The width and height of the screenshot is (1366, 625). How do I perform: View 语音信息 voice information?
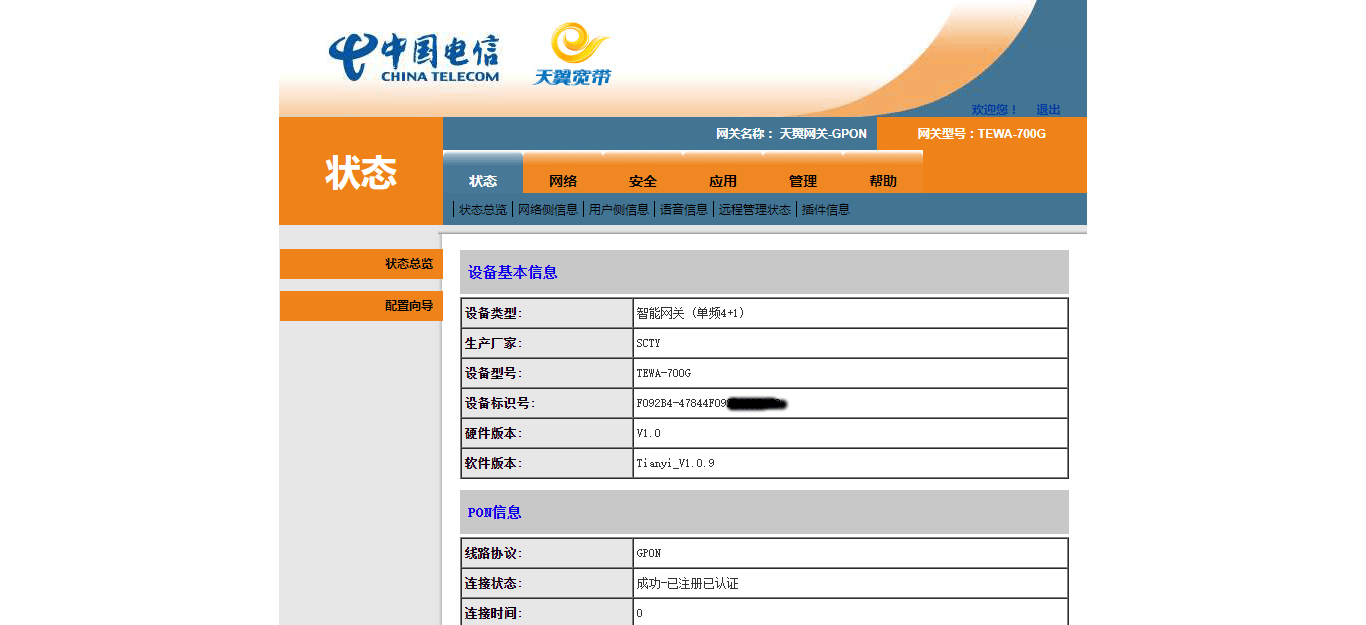(683, 209)
